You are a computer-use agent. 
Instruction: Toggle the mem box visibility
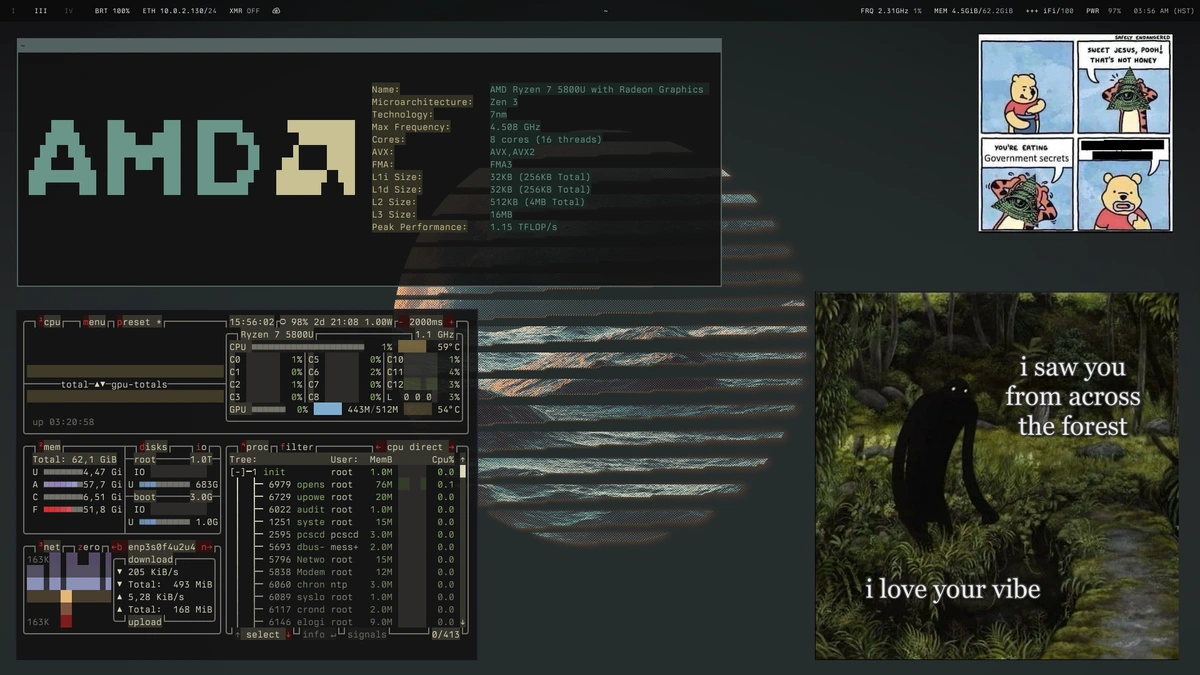point(50,447)
